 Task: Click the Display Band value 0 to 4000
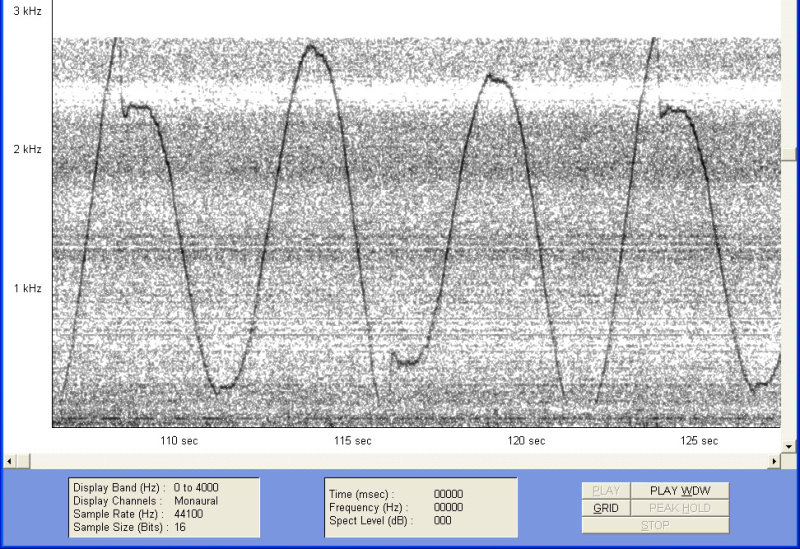point(196,487)
